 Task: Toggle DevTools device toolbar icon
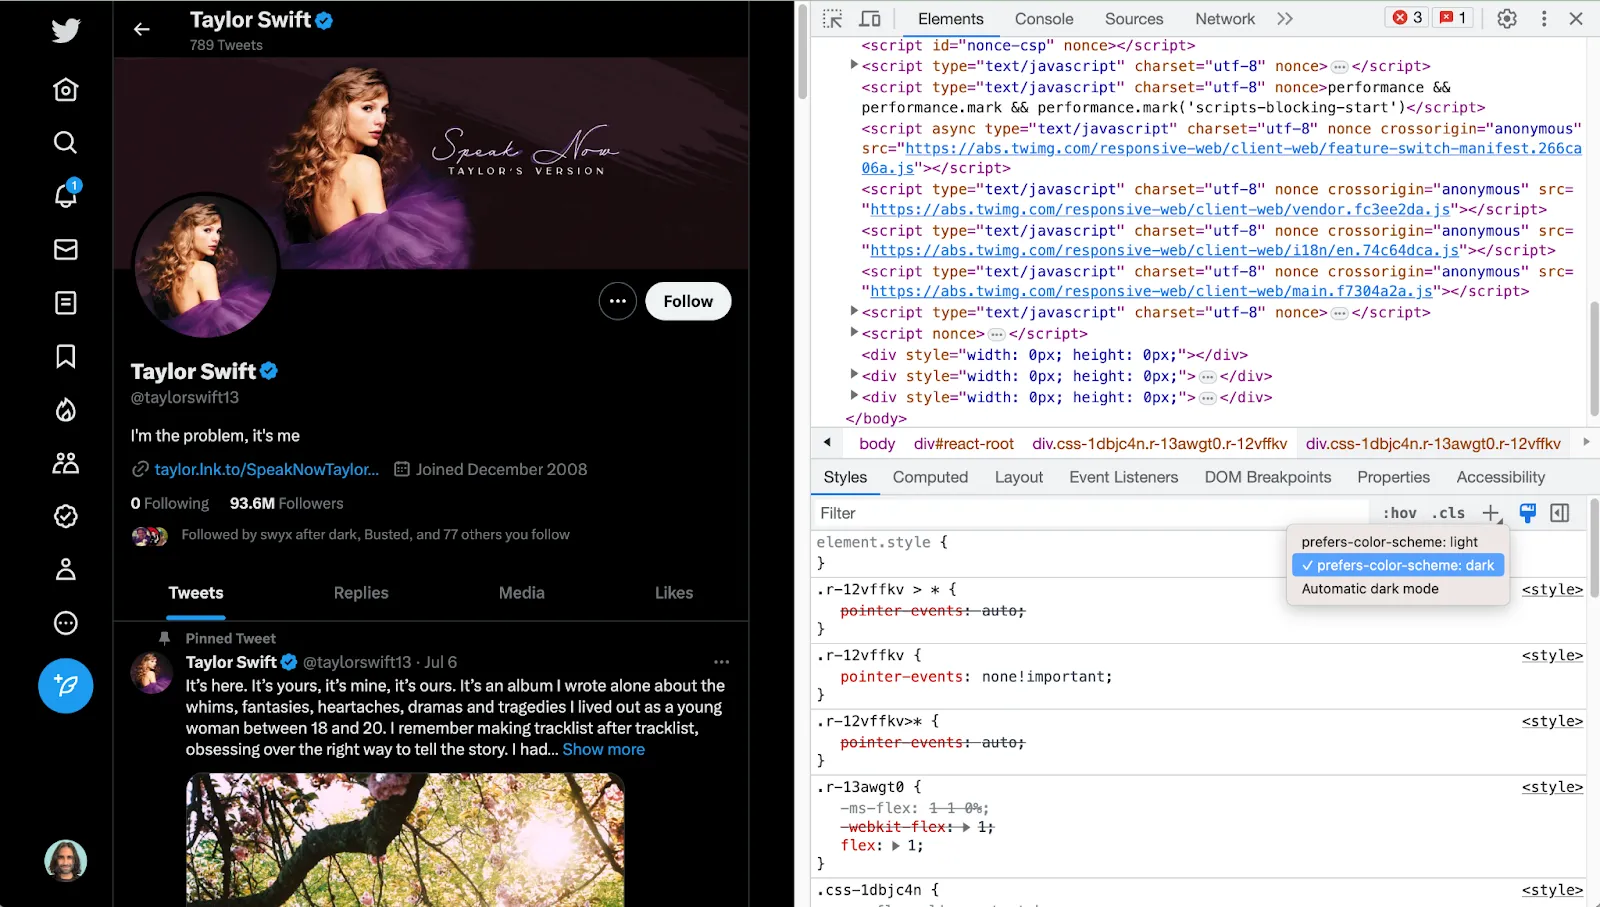click(x=870, y=19)
